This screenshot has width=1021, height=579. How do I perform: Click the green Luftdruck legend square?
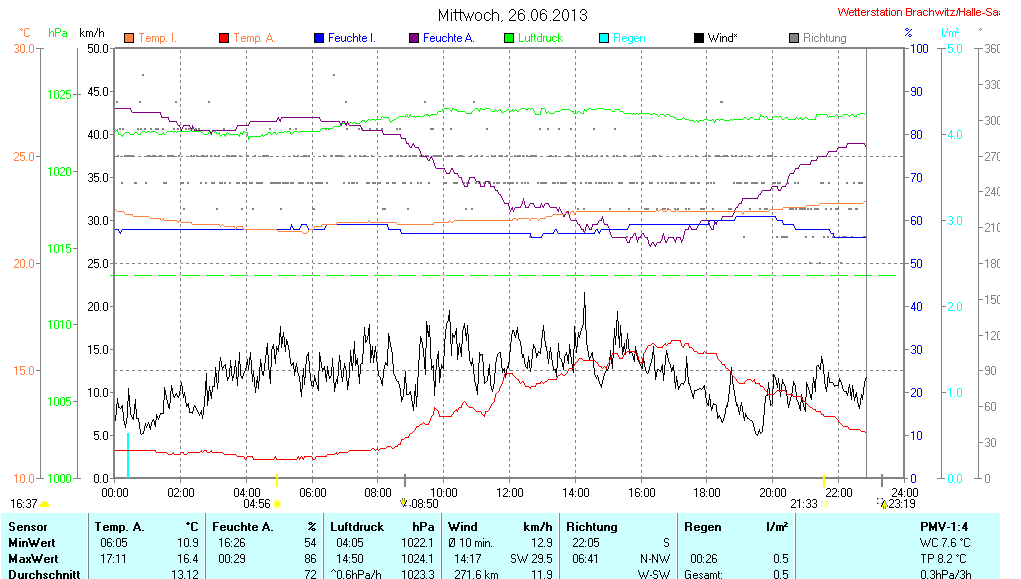509,38
